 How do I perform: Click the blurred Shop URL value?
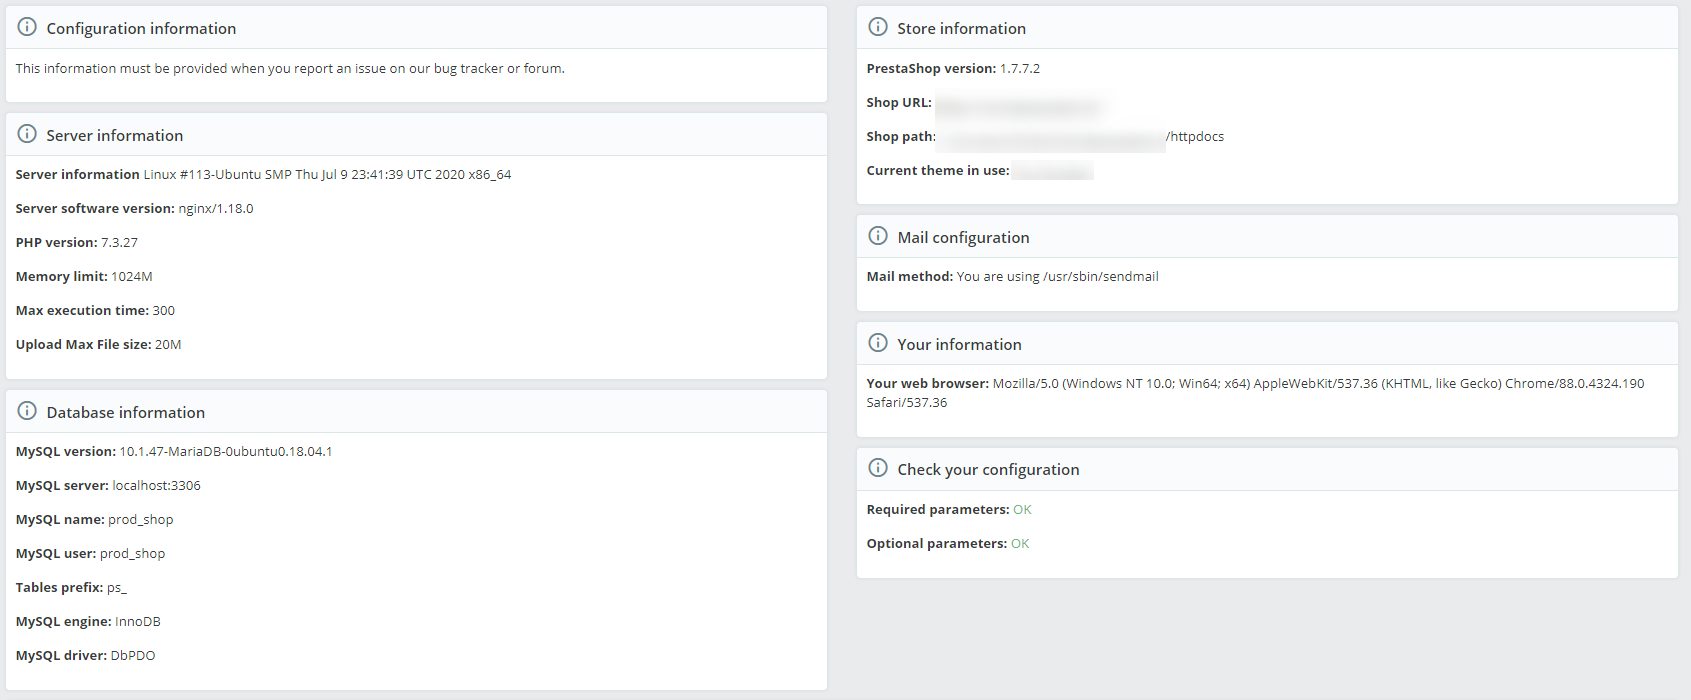[x=1018, y=104]
